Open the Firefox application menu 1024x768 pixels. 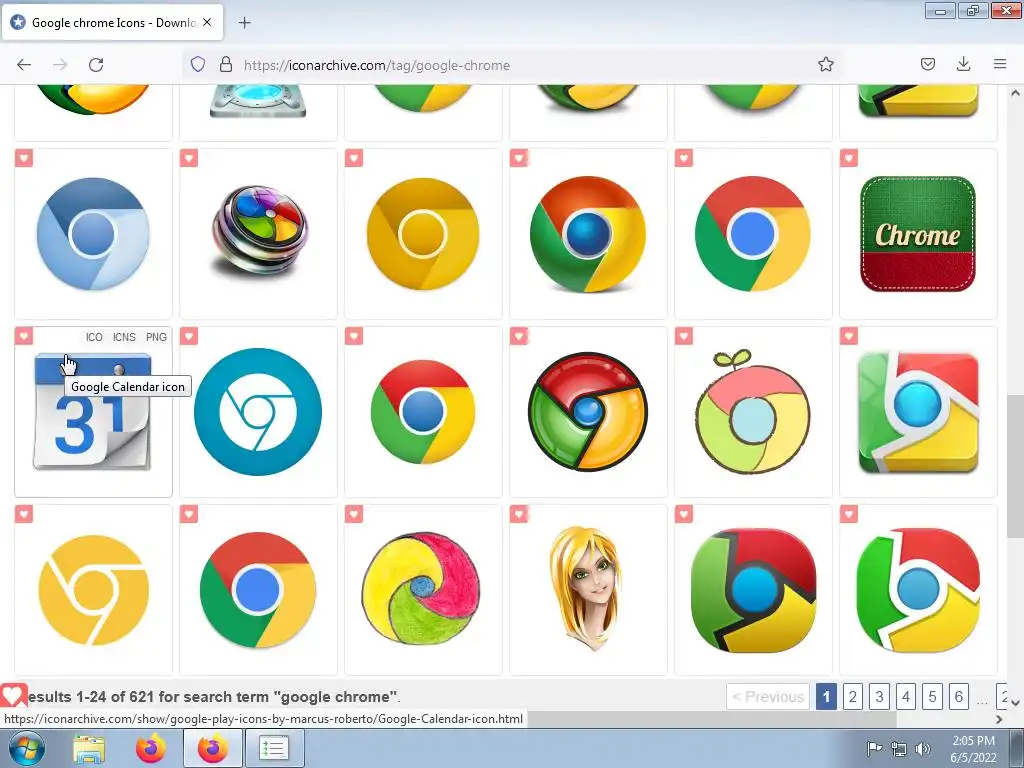tap(1000, 64)
